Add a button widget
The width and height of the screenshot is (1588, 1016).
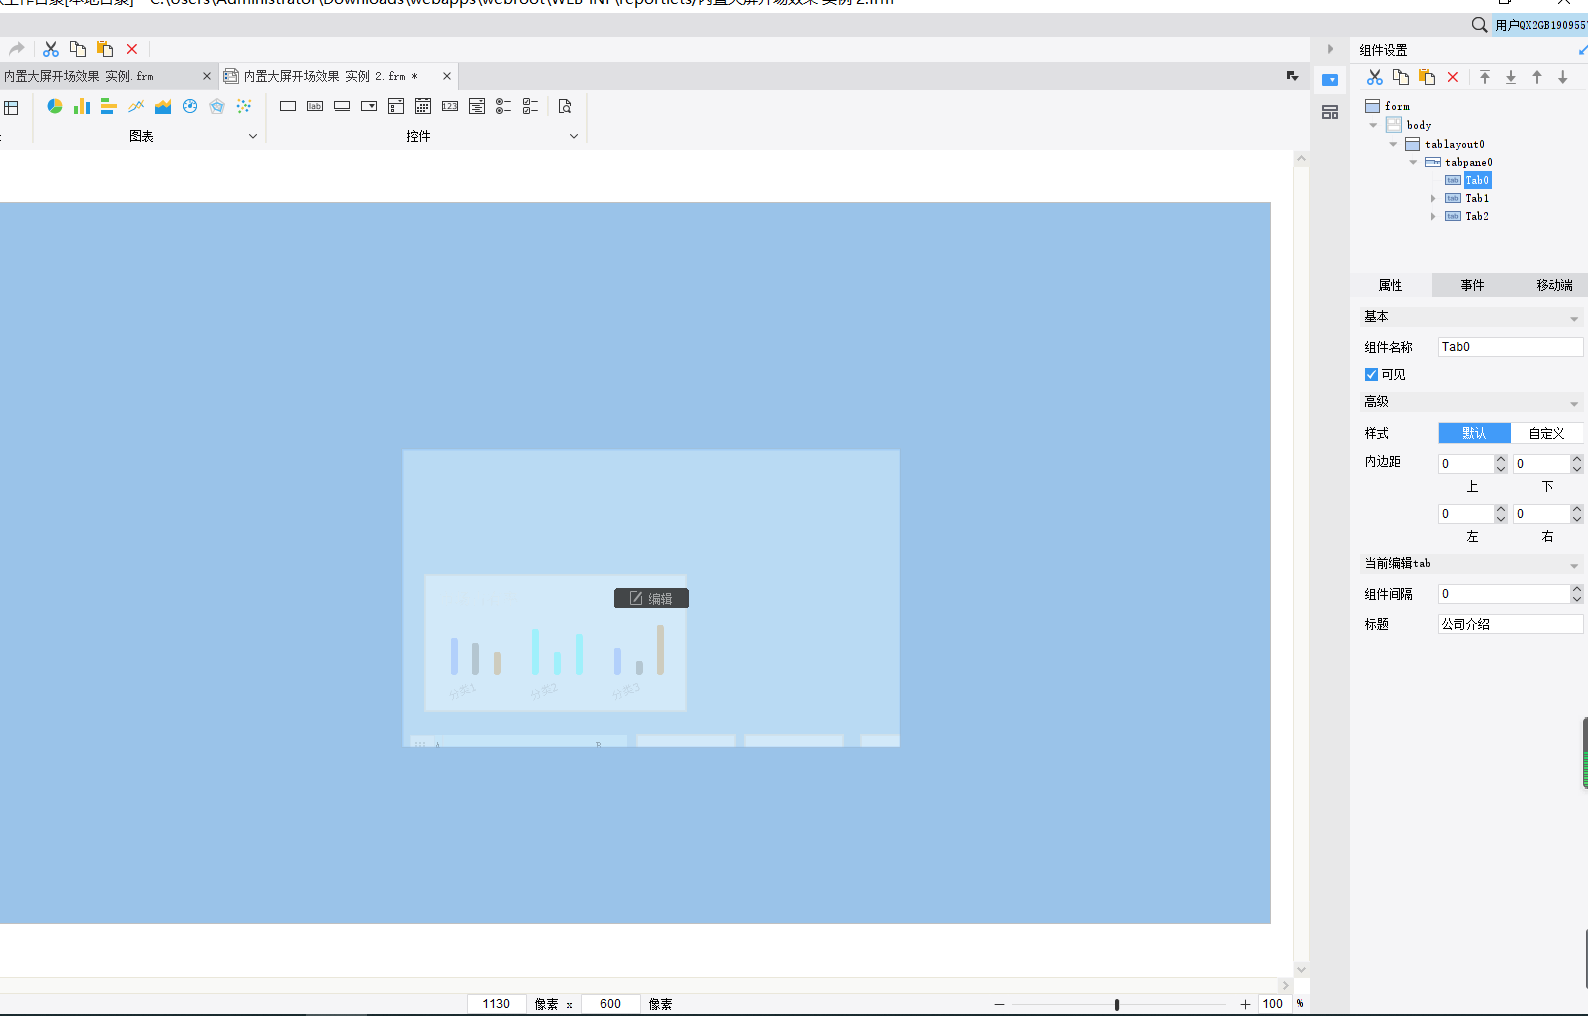342,106
